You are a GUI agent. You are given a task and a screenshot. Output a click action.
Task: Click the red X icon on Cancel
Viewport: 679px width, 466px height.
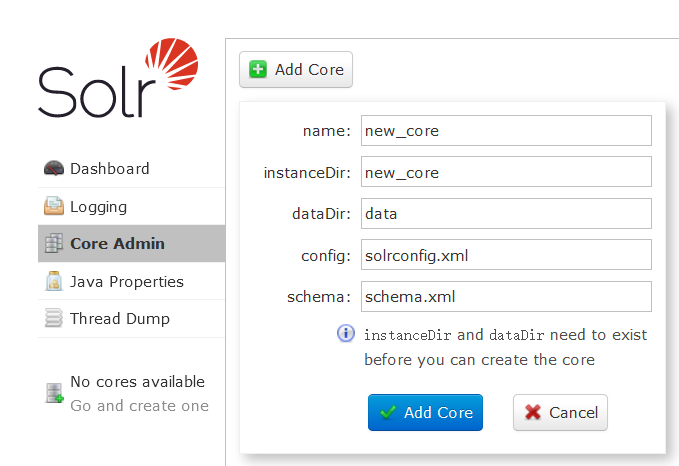pos(534,412)
